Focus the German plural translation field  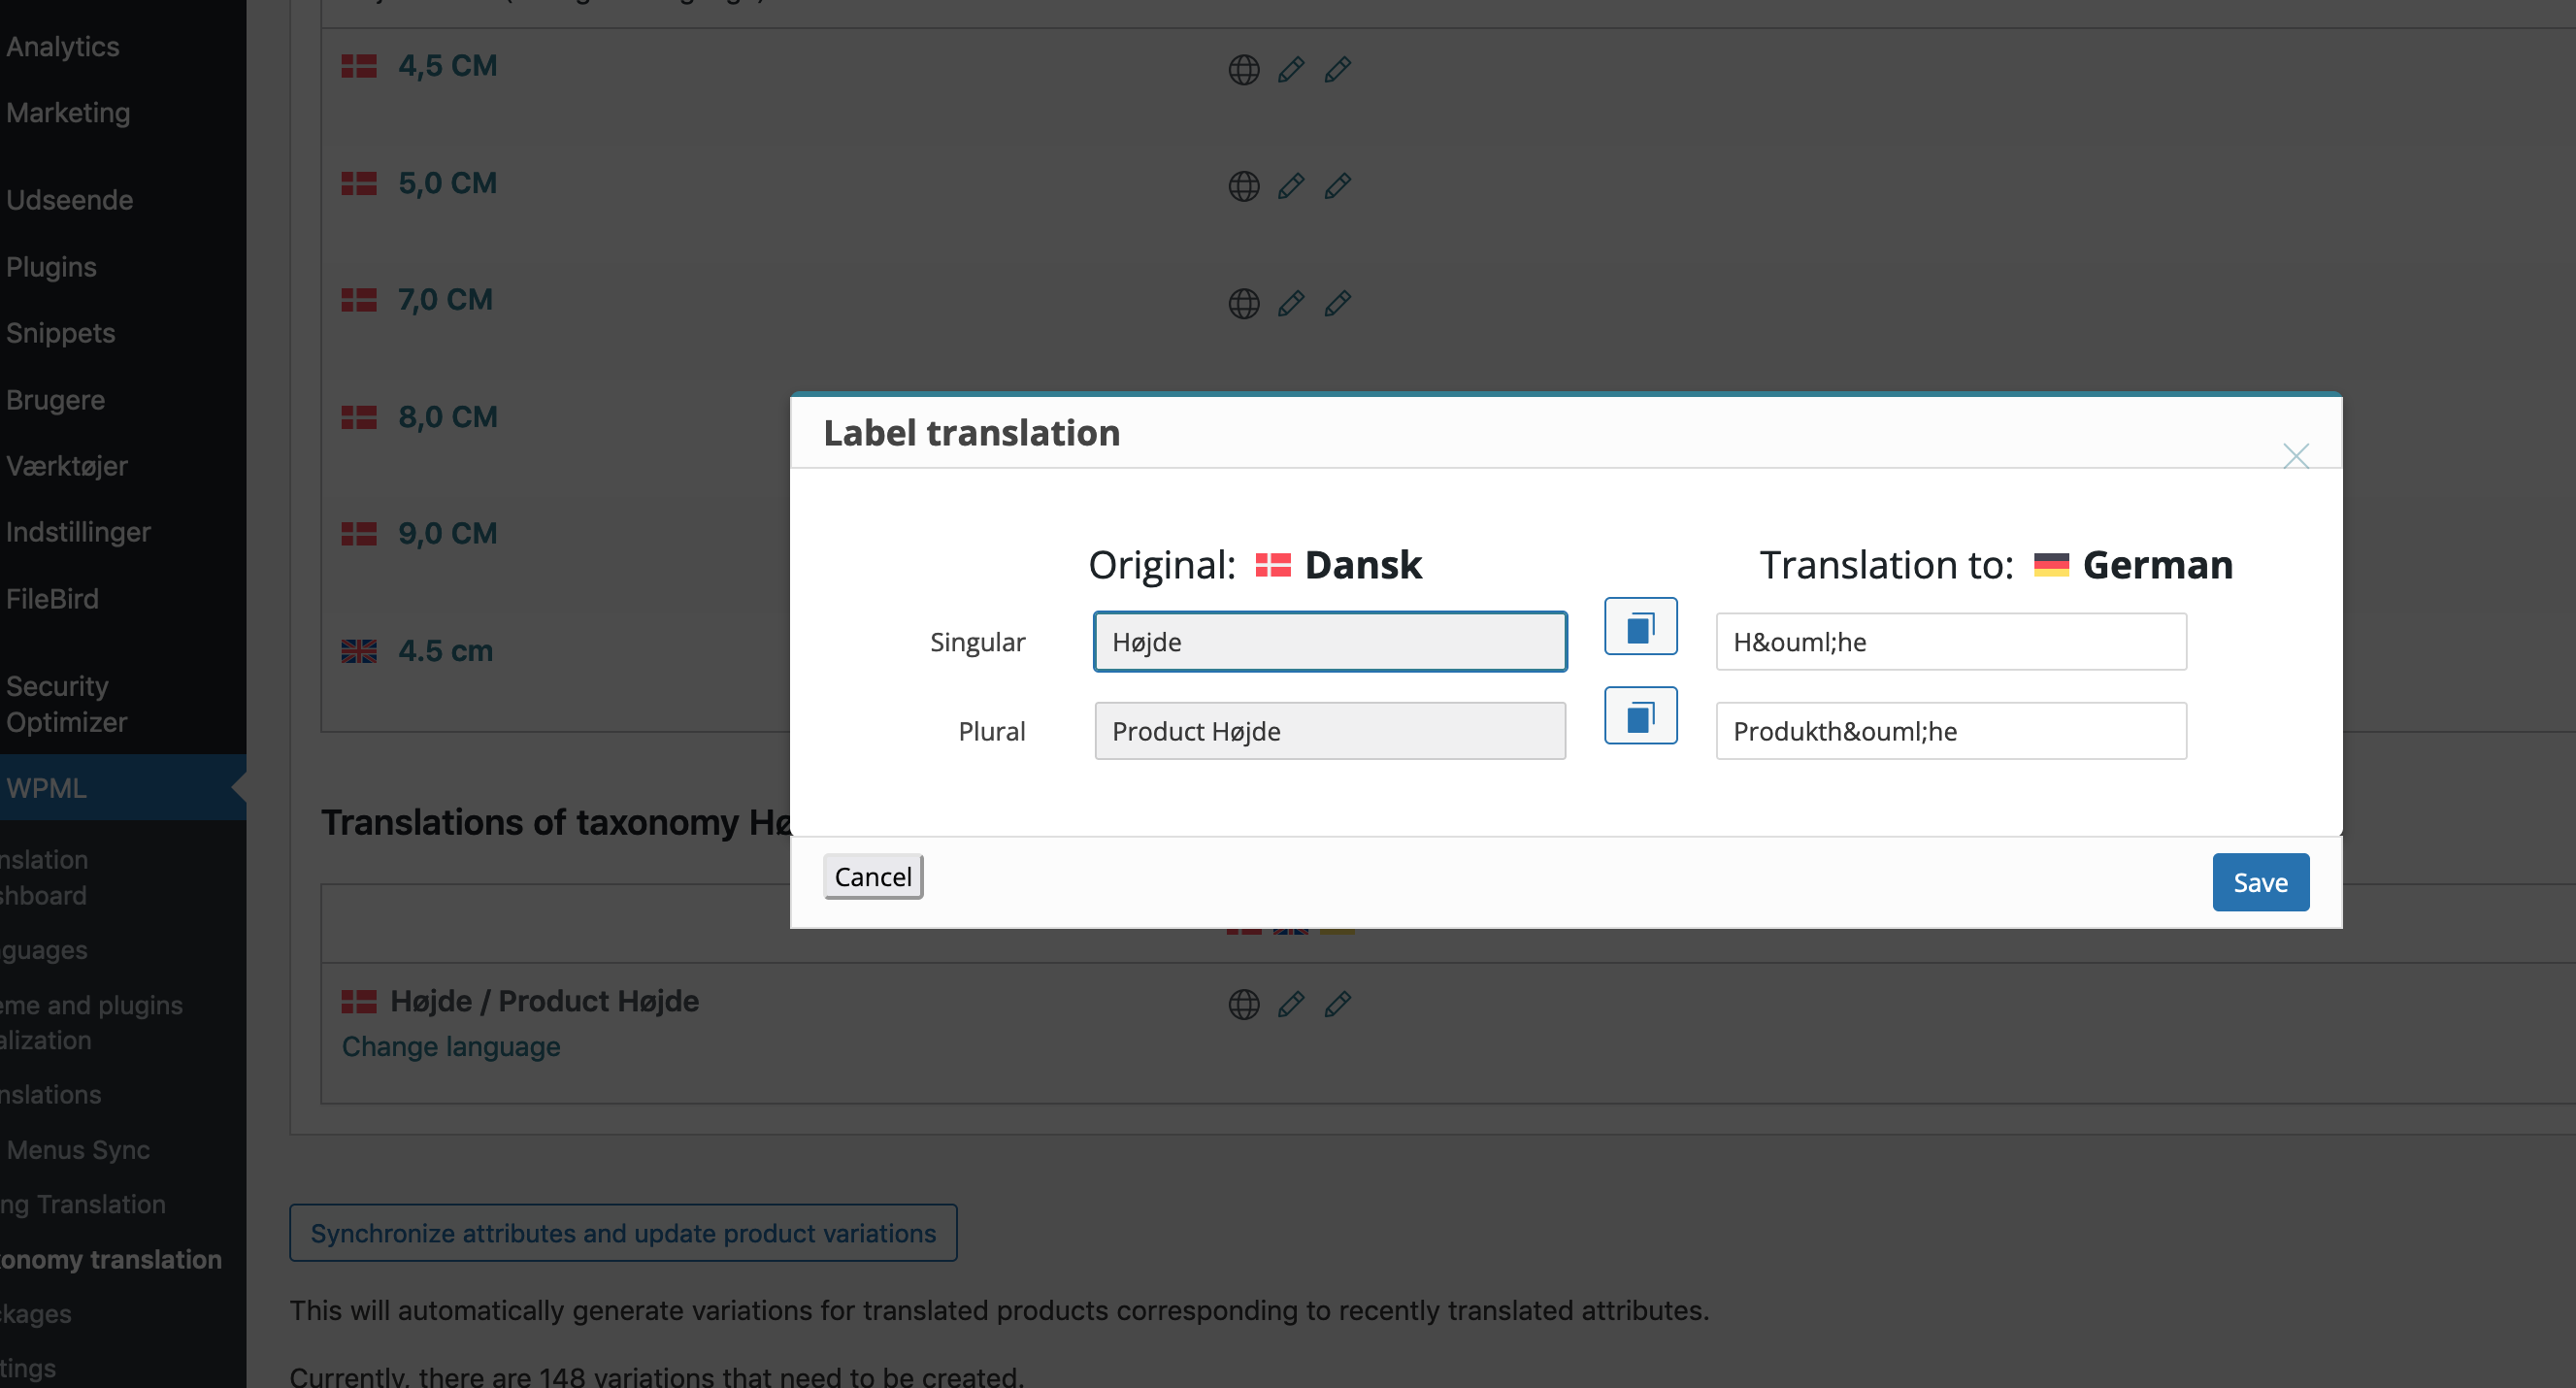1950,731
